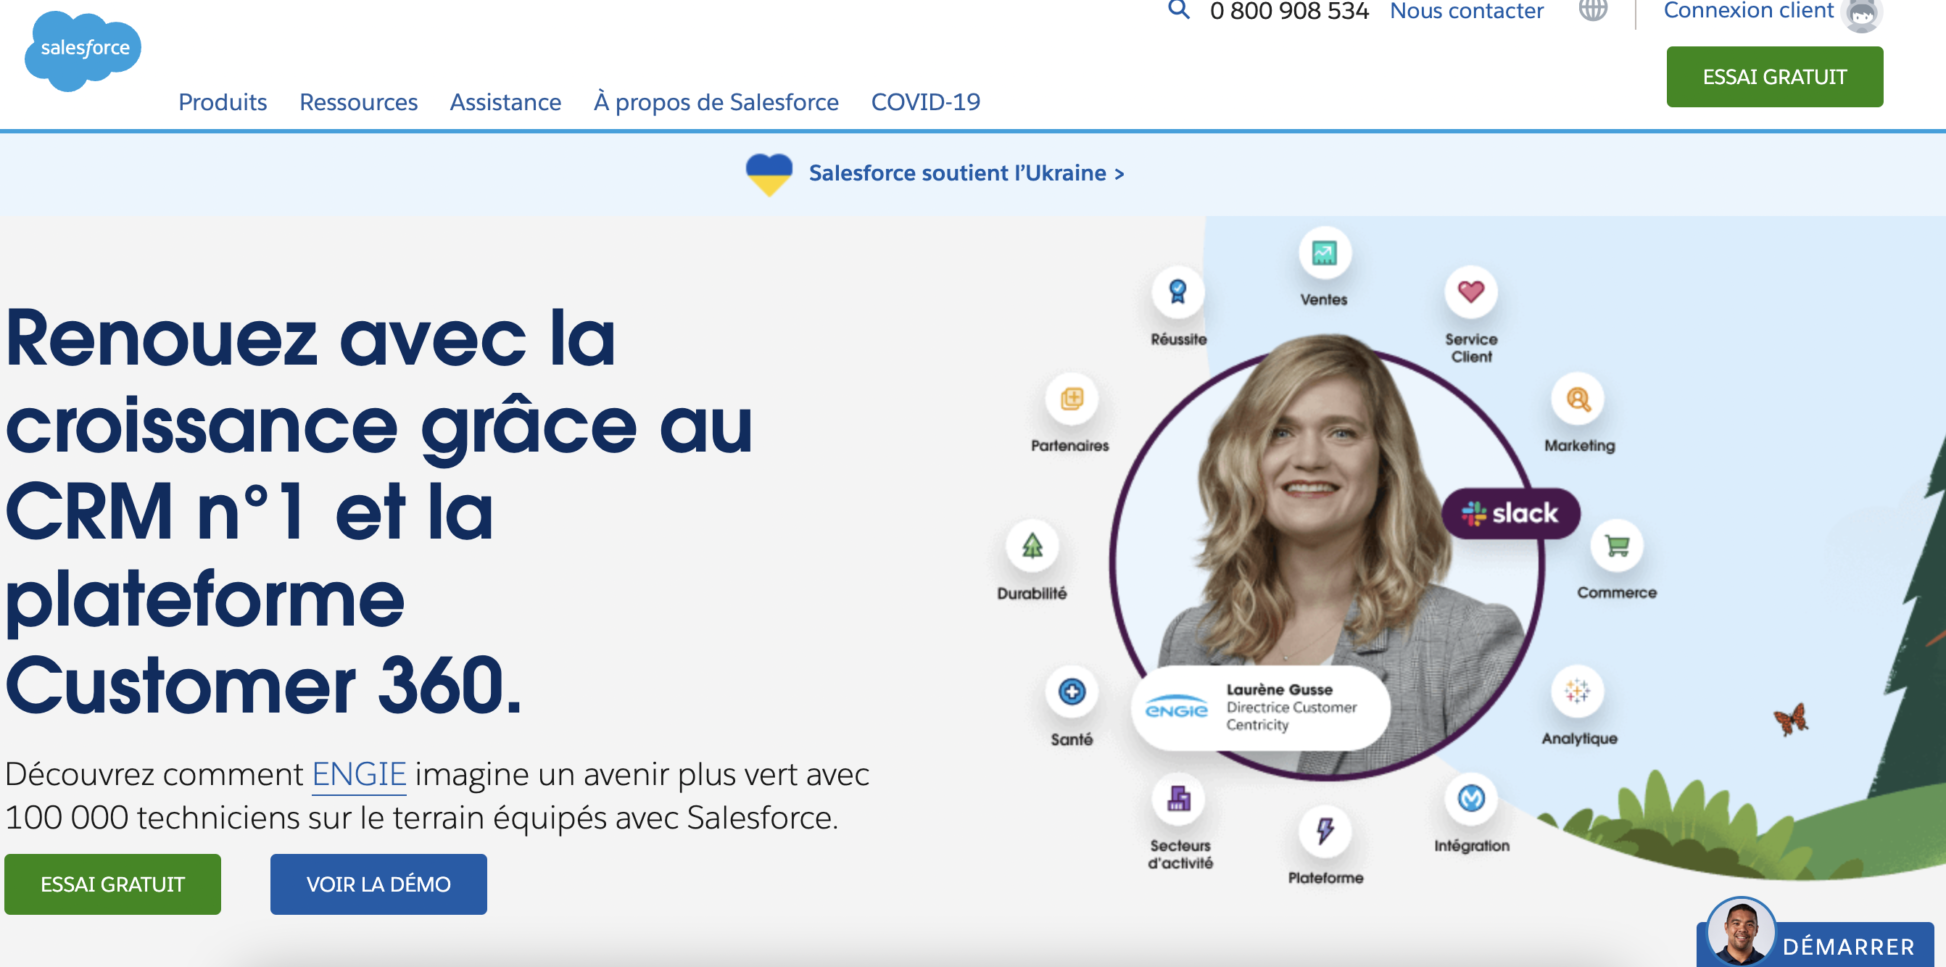Follow the ENGIE link in the paragraph
Image resolution: width=1946 pixels, height=967 pixels.
358,773
